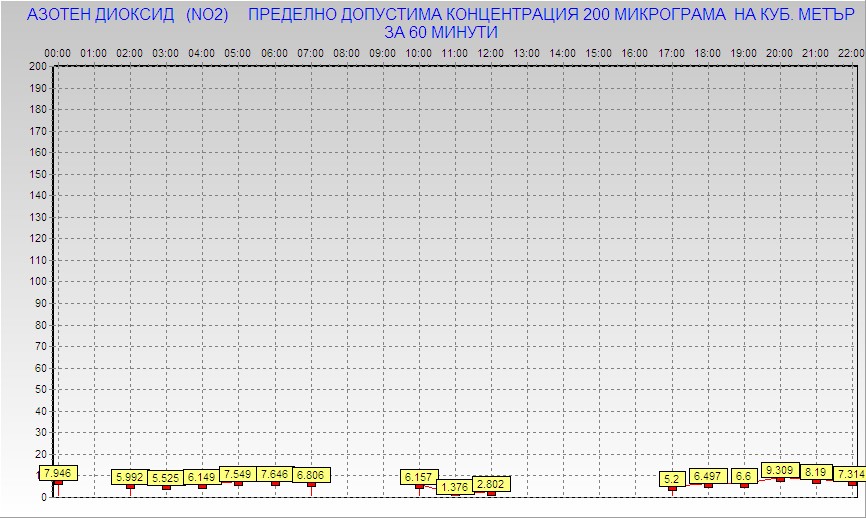Click the 5.525 data point label
866x518 pixels.
click(166, 478)
